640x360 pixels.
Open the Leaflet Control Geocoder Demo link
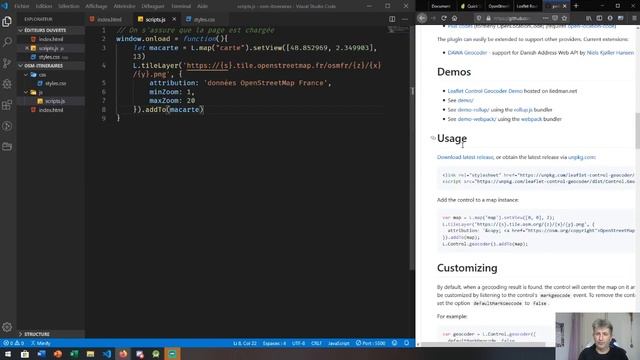coord(485,91)
